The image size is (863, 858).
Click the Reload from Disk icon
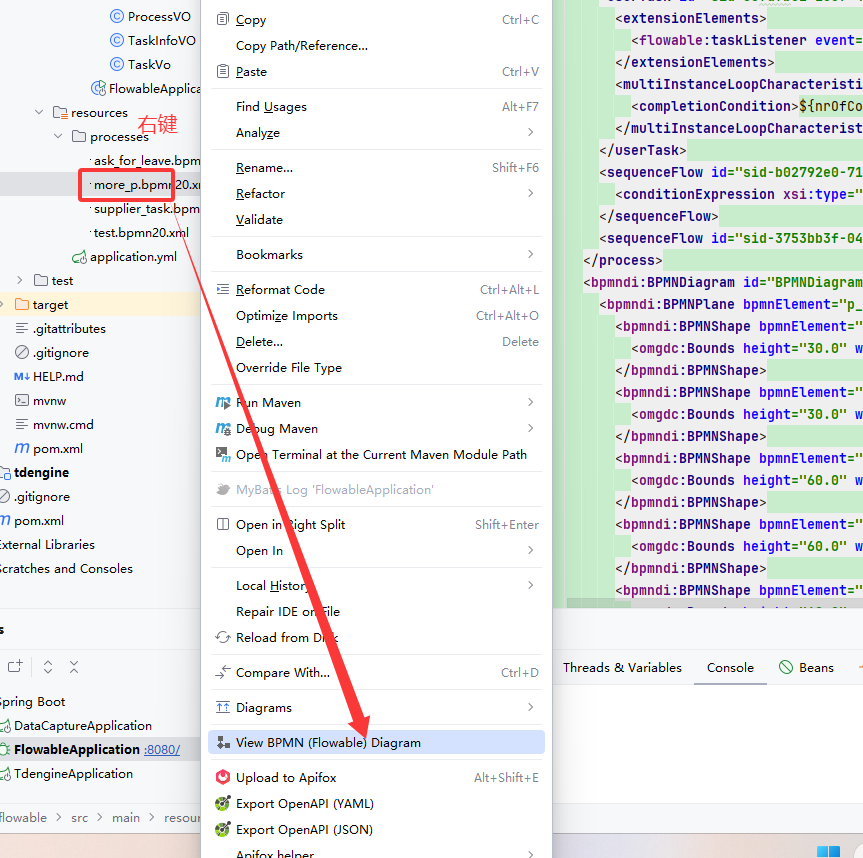coord(223,637)
